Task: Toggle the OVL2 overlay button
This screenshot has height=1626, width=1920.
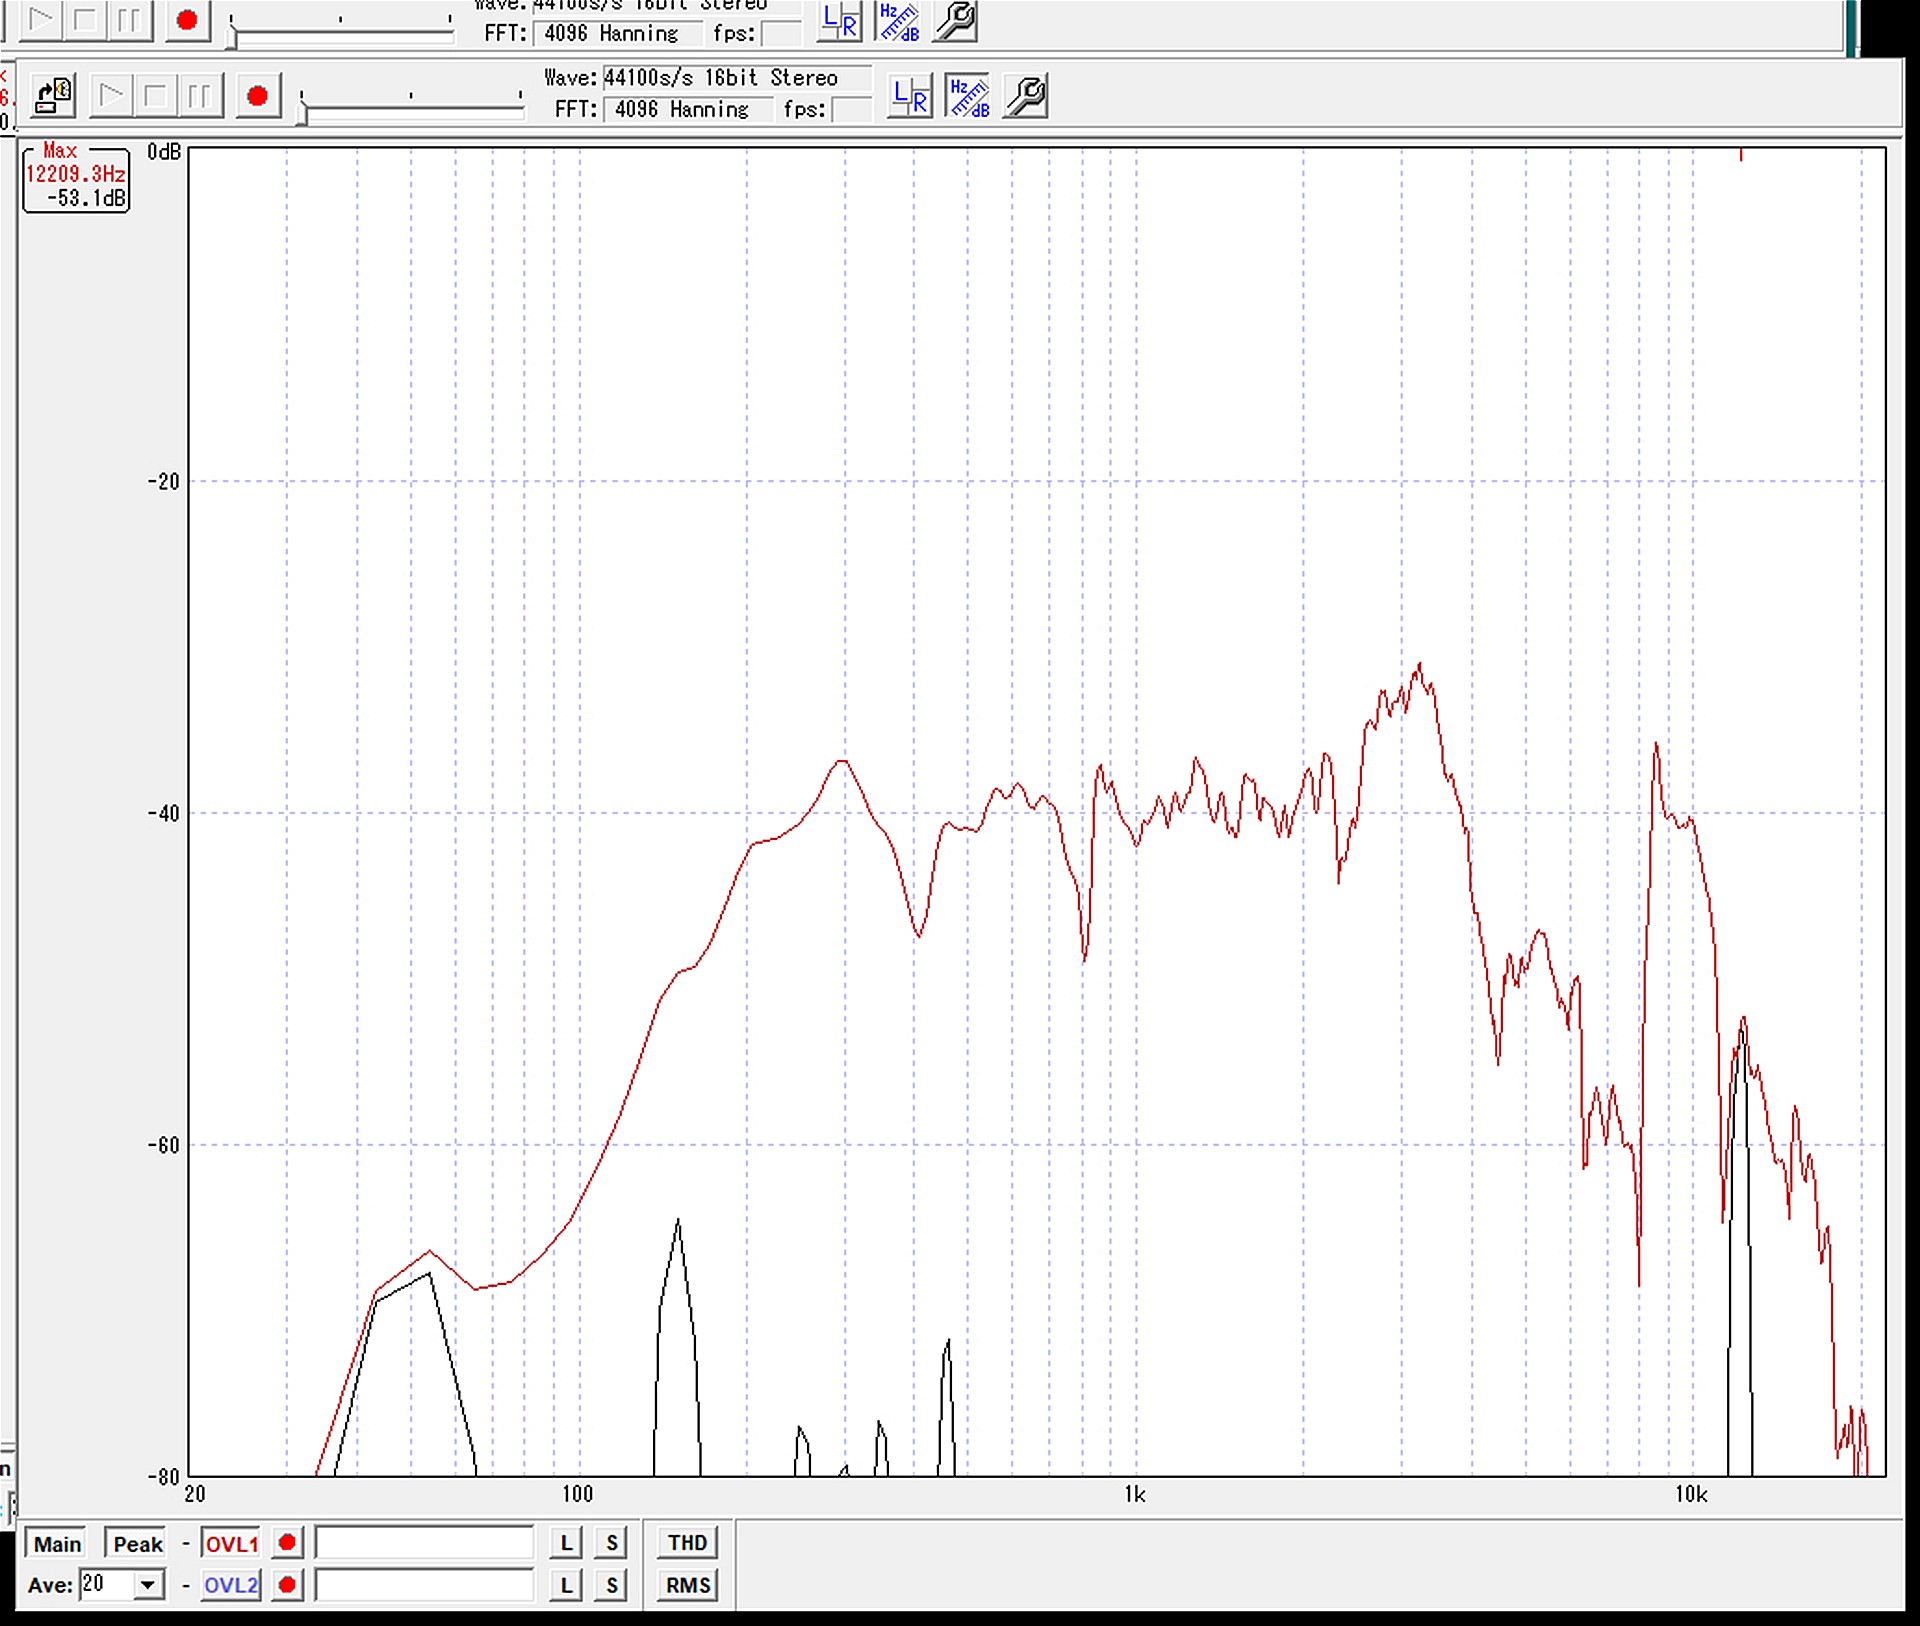Action: 231,1585
